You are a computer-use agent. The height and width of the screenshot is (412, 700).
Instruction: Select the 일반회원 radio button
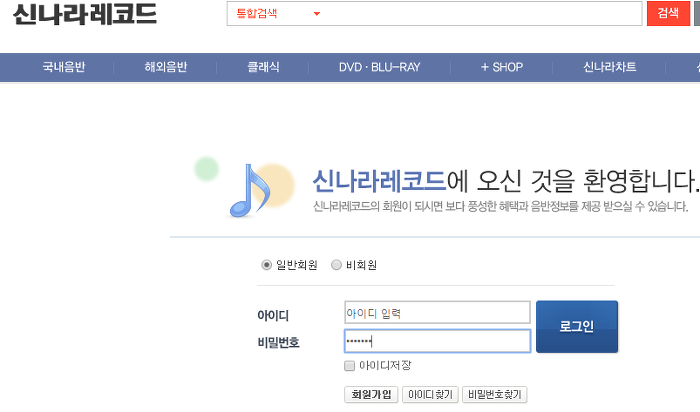pyautogui.click(x=267, y=265)
